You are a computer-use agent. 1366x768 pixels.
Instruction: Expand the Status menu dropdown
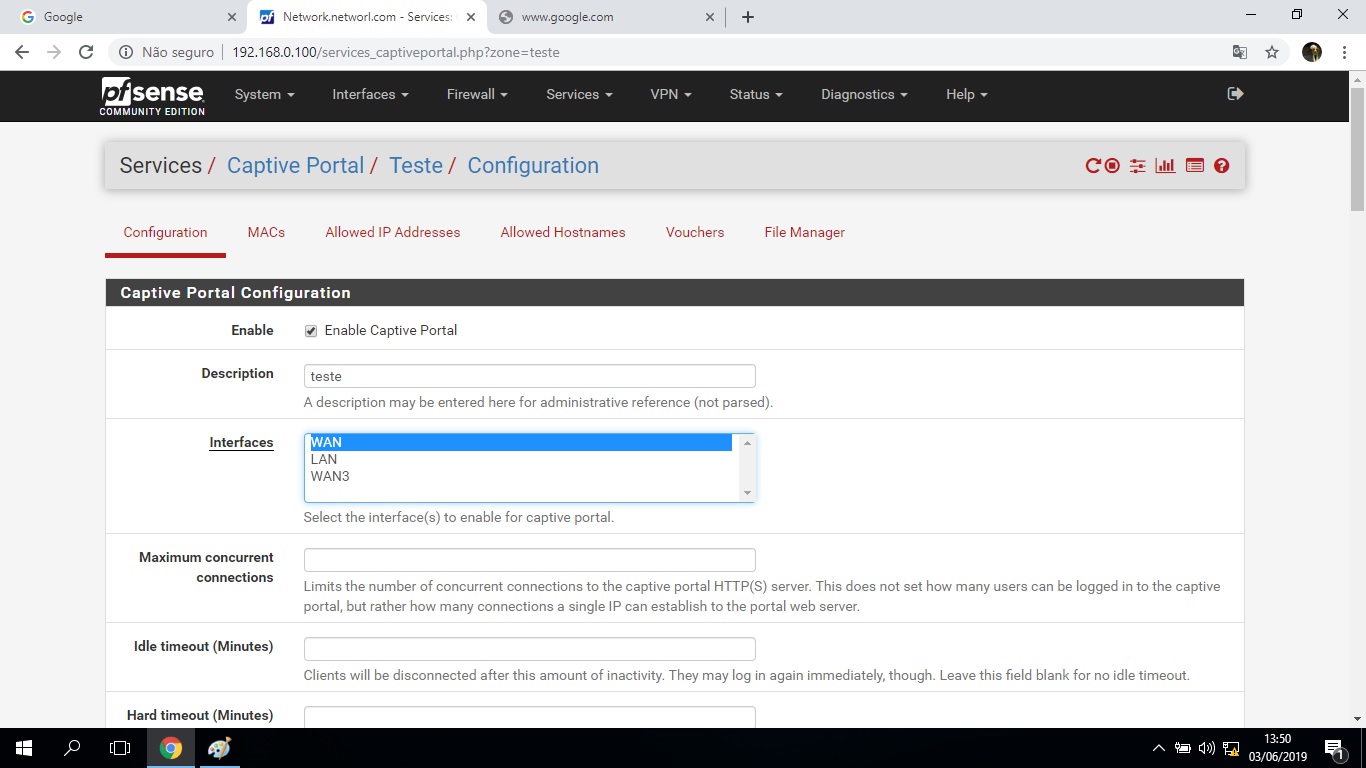point(756,94)
